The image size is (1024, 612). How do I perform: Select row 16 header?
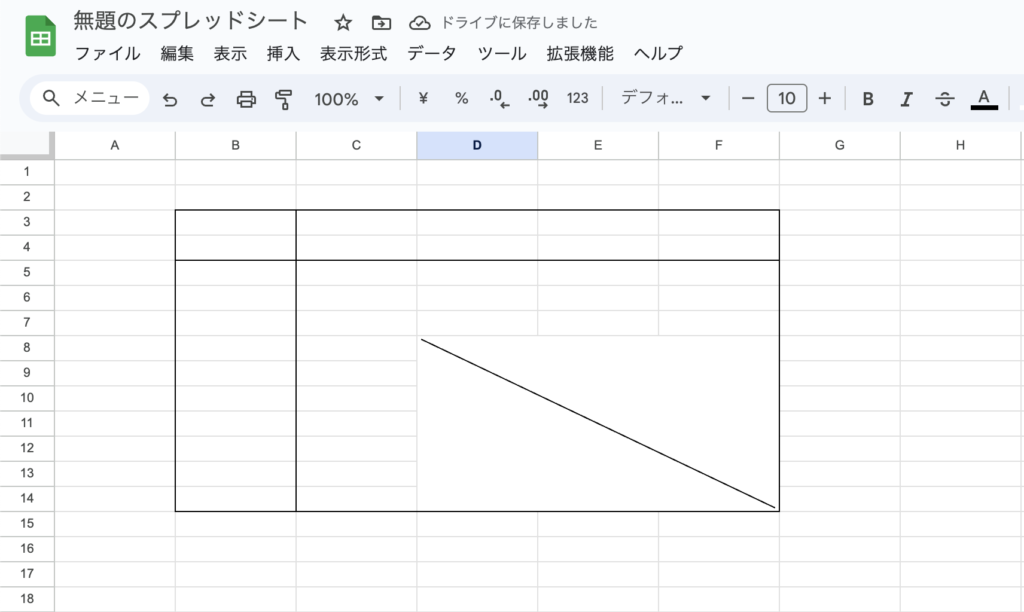point(27,549)
